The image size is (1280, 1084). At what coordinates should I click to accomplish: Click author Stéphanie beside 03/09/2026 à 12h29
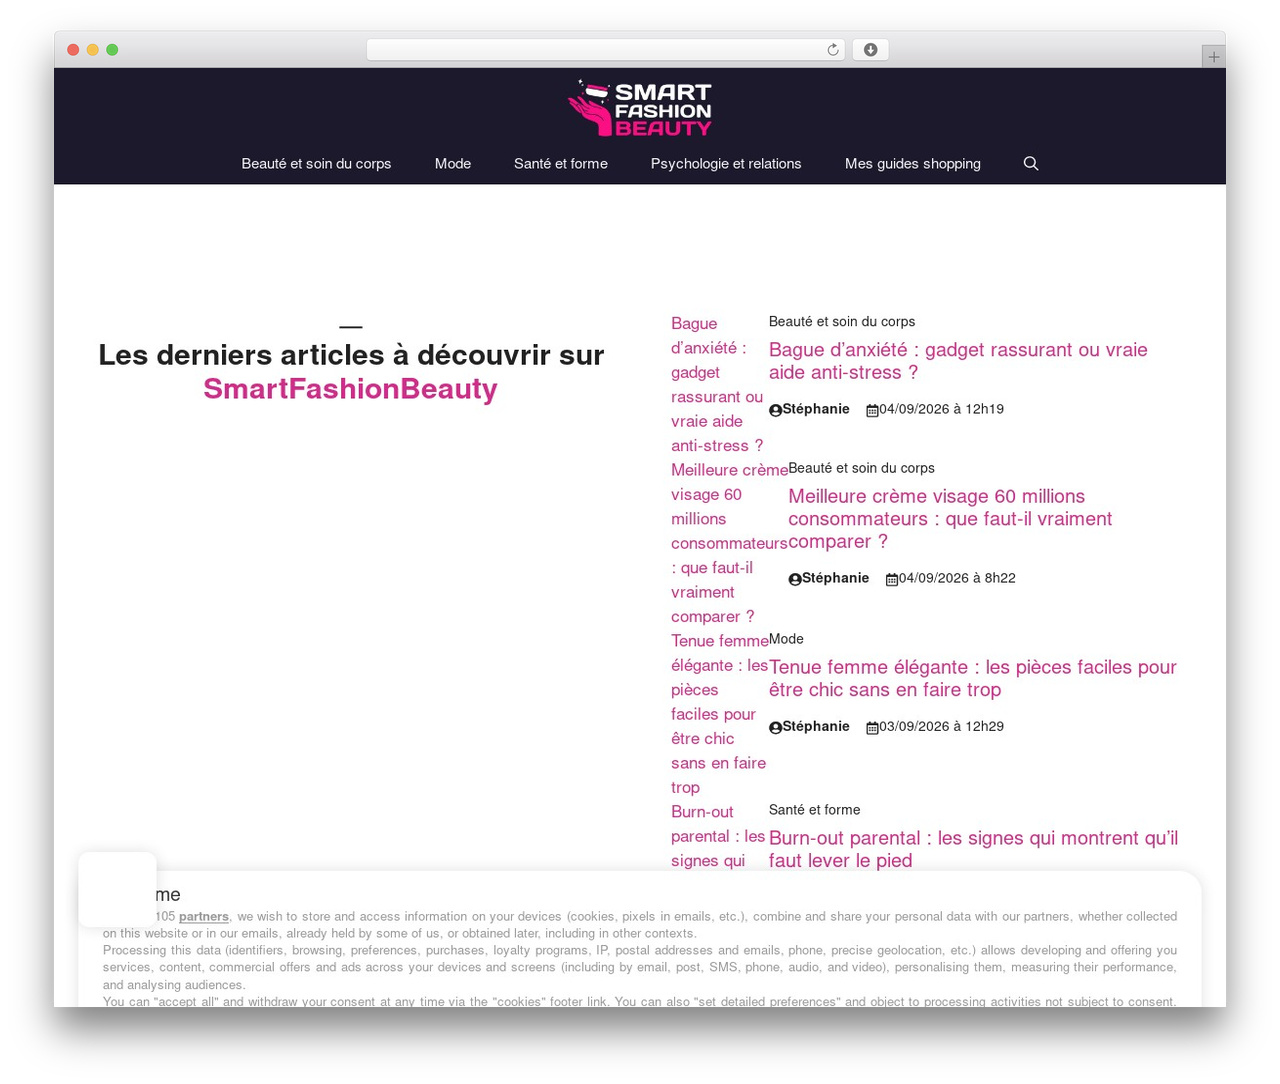pyautogui.click(x=816, y=726)
